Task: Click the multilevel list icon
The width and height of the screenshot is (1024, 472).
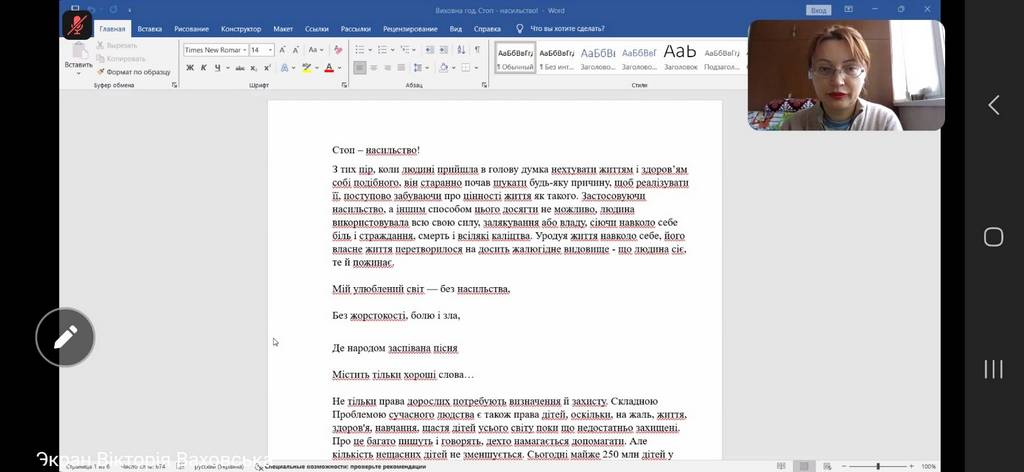Action: 404,50
